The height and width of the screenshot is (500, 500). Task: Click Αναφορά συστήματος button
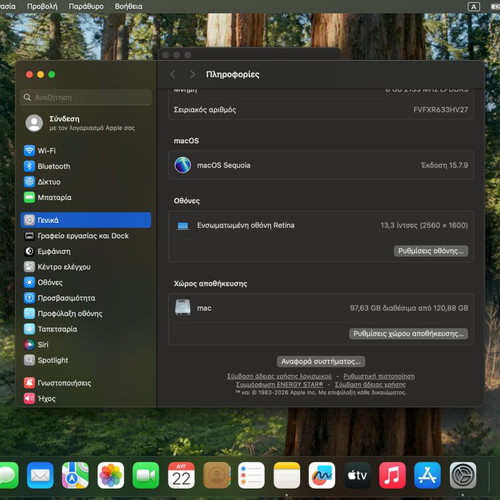[321, 361]
